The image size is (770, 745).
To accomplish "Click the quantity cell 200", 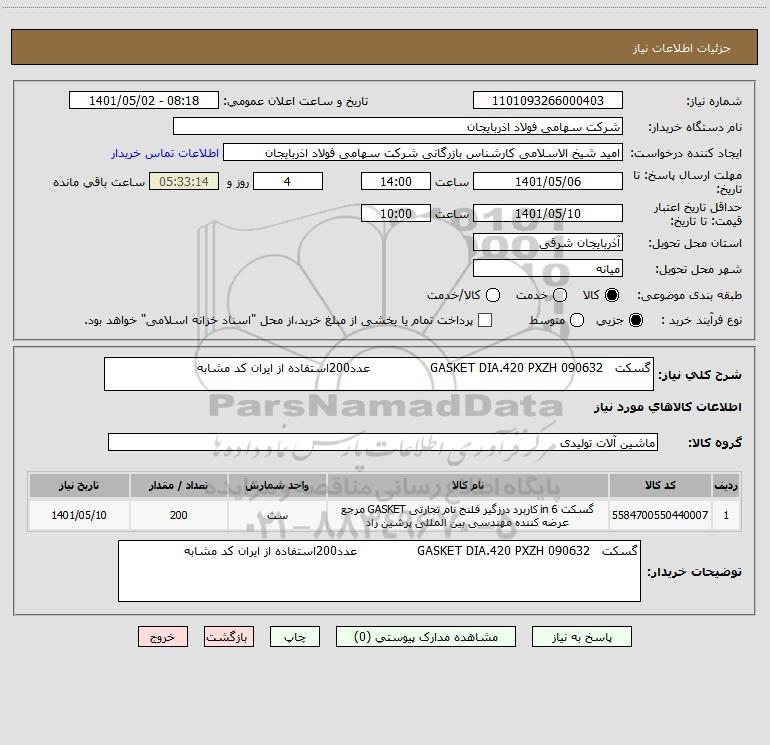I will click(179, 515).
